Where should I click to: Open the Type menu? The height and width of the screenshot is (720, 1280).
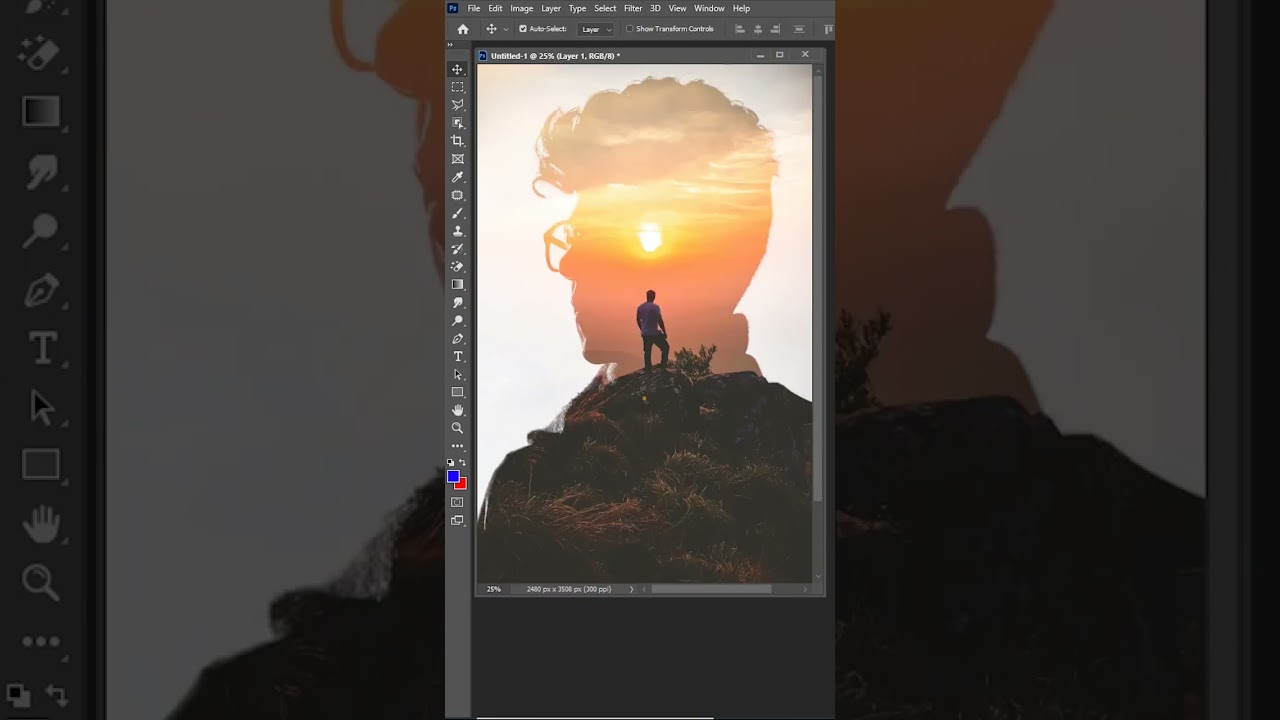tap(577, 8)
